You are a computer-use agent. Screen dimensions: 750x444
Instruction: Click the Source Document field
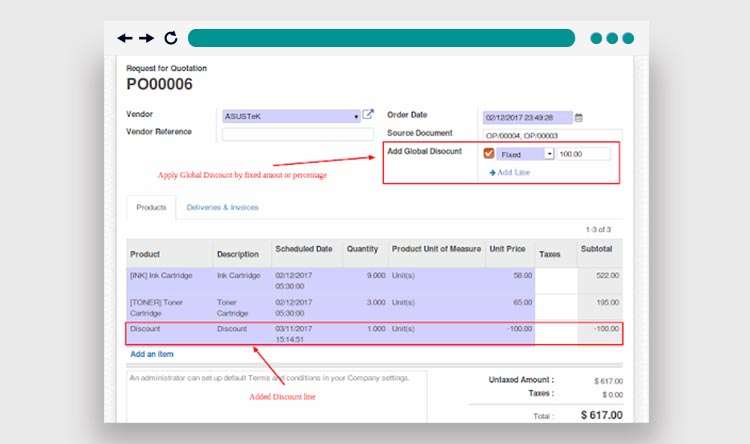[552, 135]
